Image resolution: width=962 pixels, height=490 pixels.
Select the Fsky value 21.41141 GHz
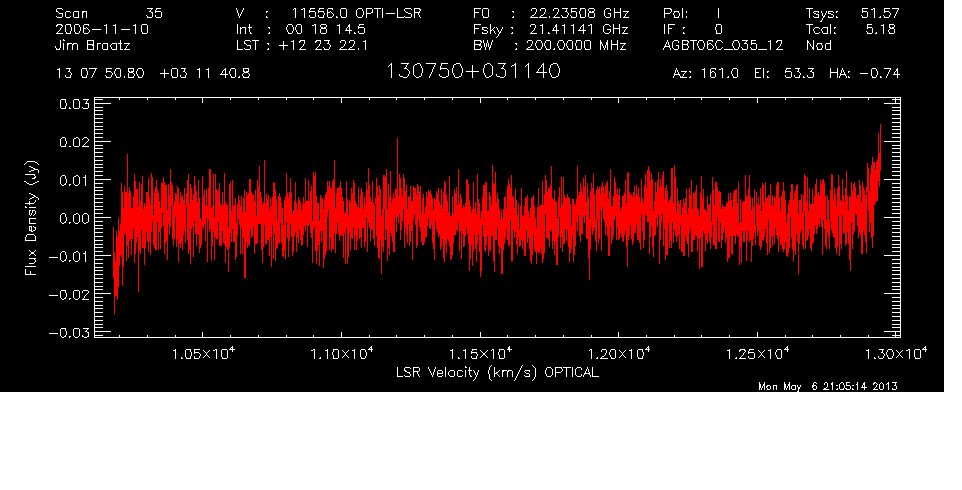579,29
